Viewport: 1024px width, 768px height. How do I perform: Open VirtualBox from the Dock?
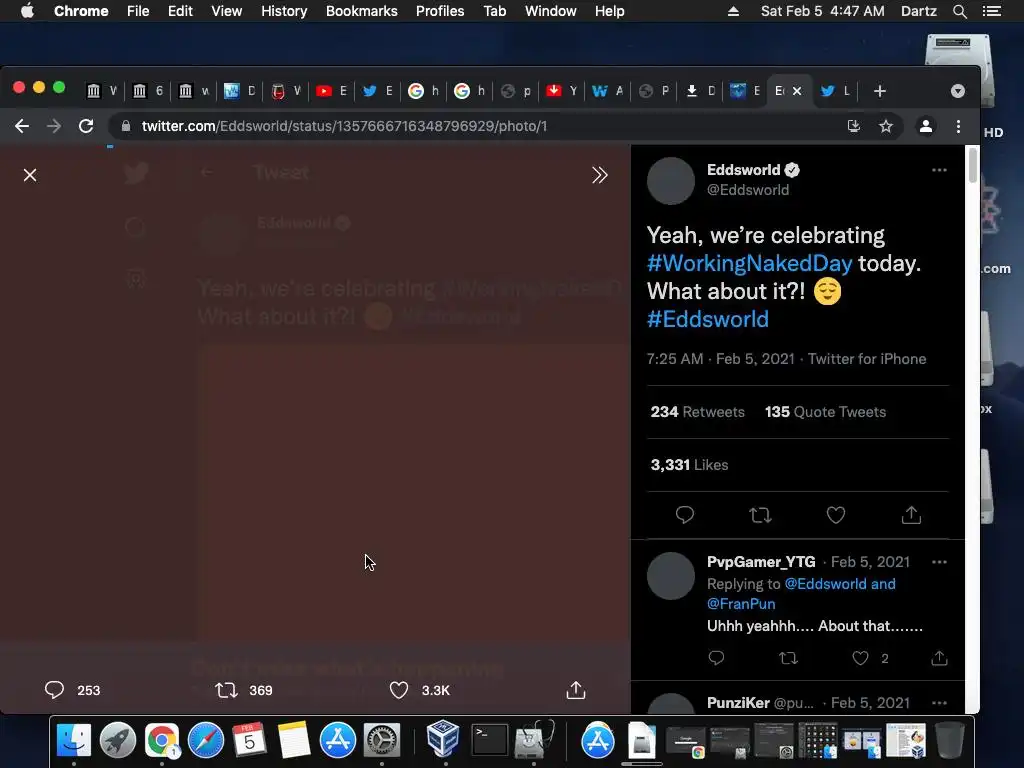coord(443,739)
